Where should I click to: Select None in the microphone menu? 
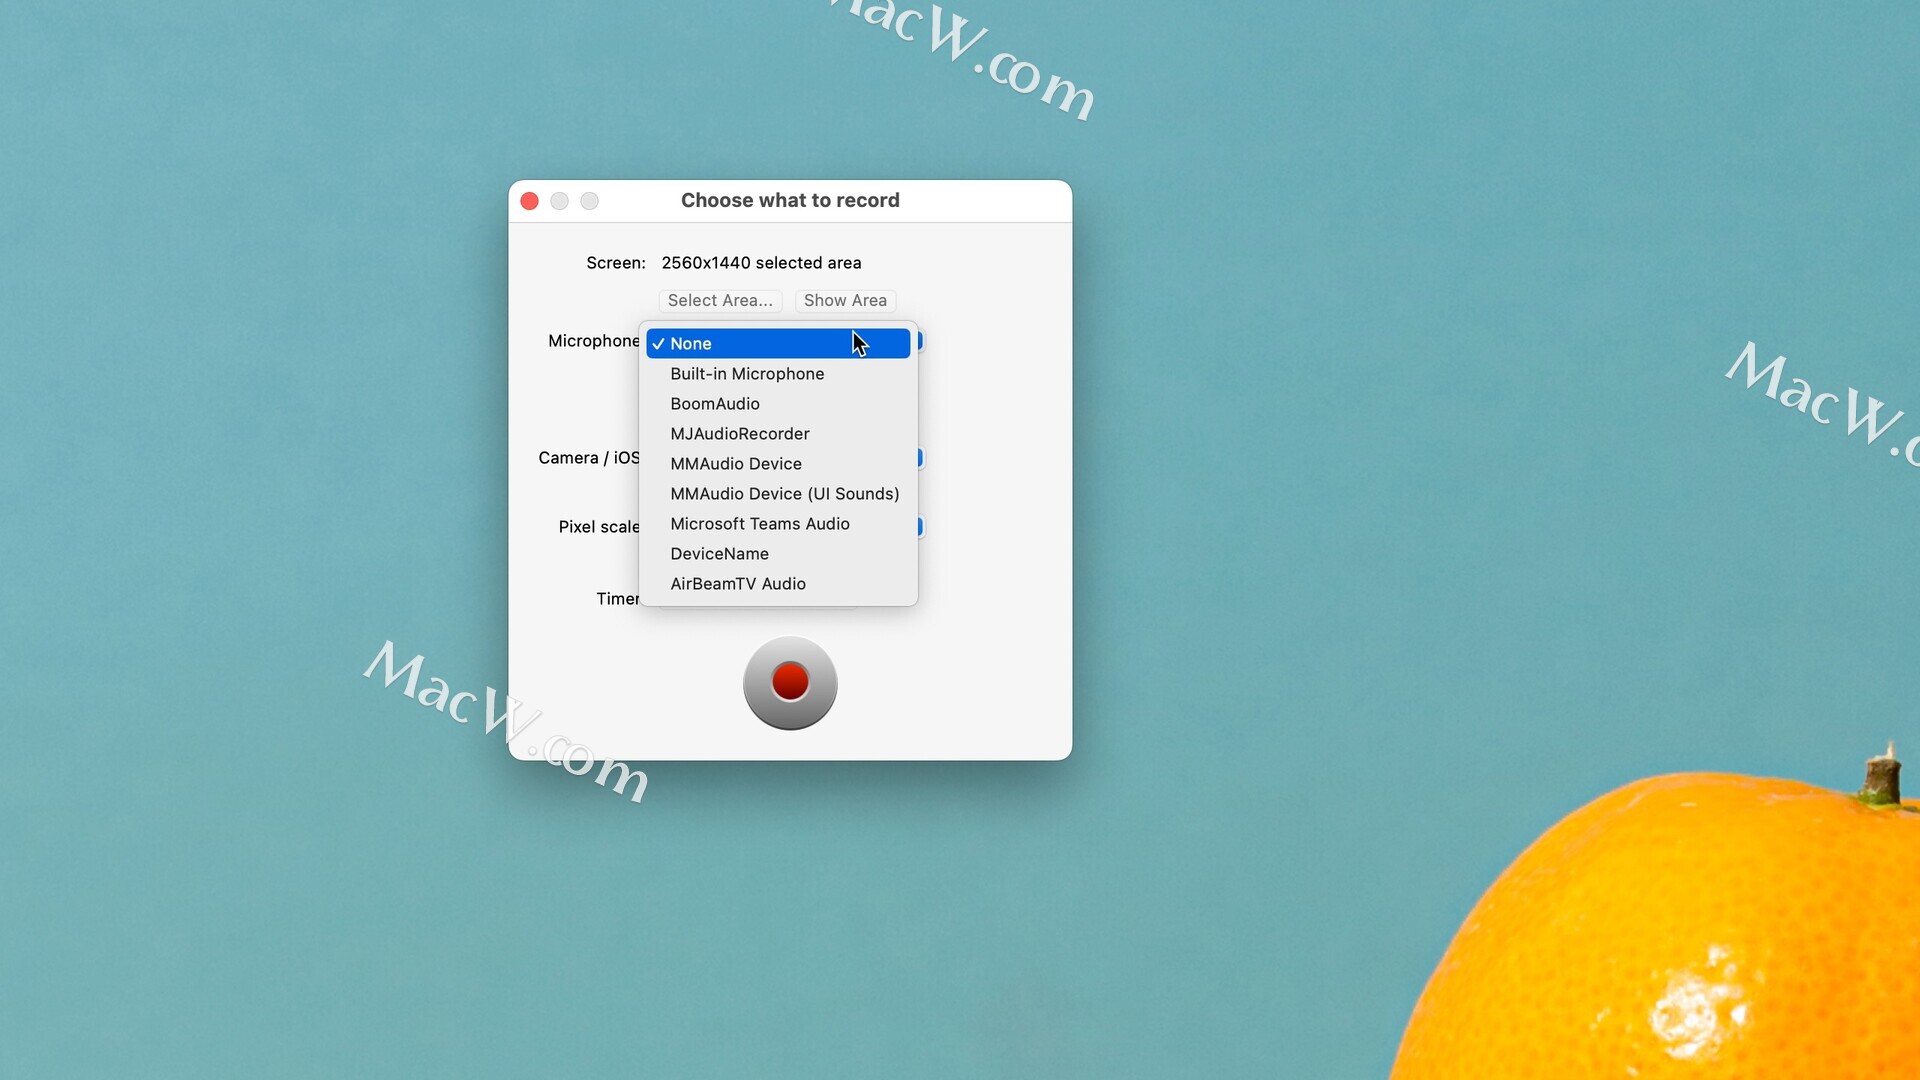point(778,343)
